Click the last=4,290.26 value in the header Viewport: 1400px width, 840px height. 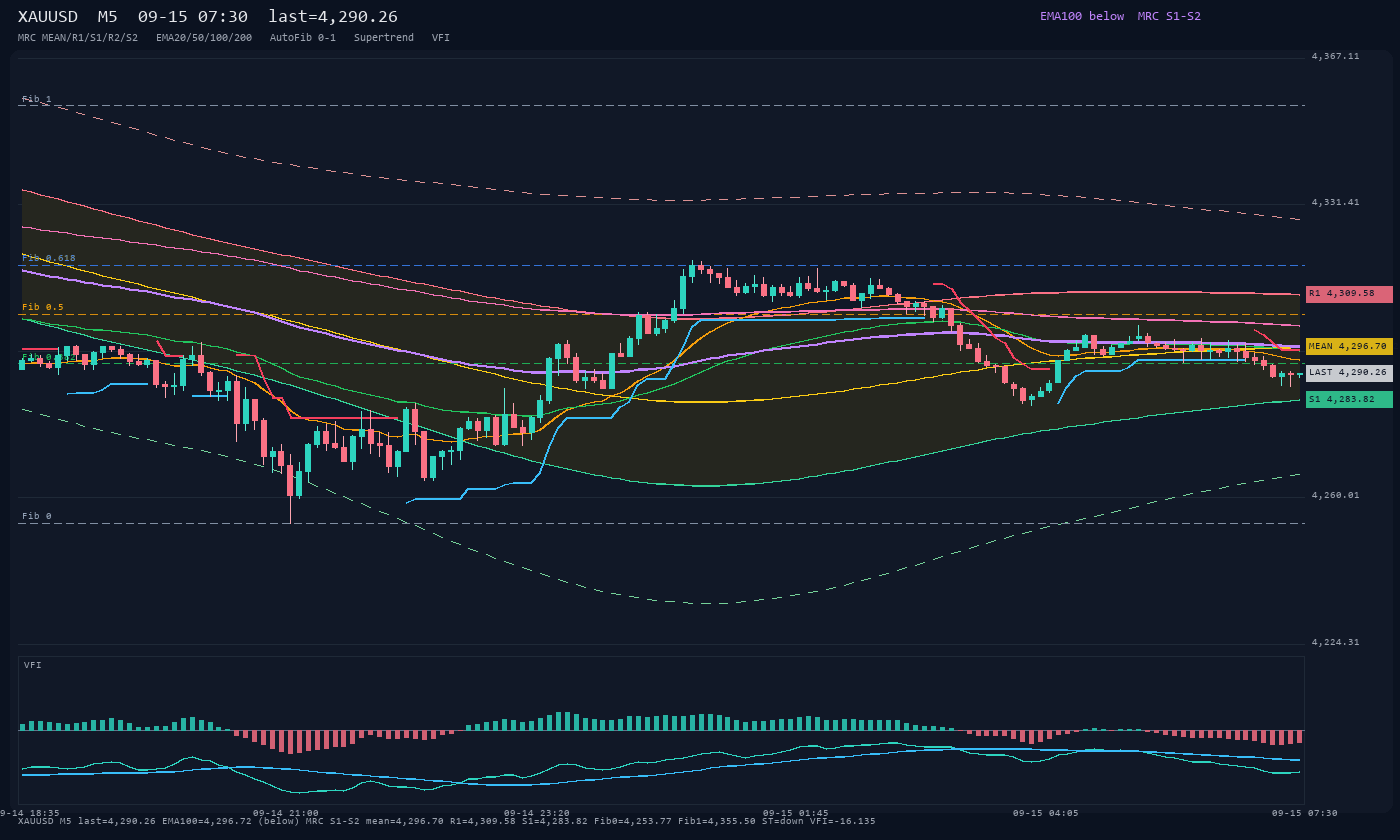point(333,16)
